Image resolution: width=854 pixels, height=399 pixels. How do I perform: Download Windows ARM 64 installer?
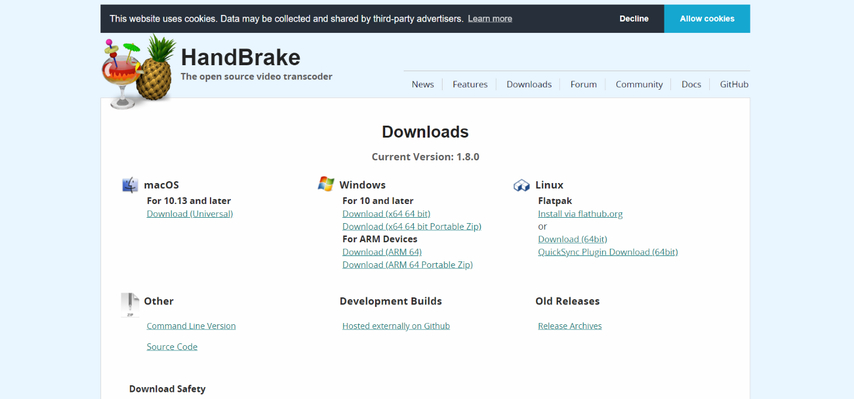tap(382, 251)
